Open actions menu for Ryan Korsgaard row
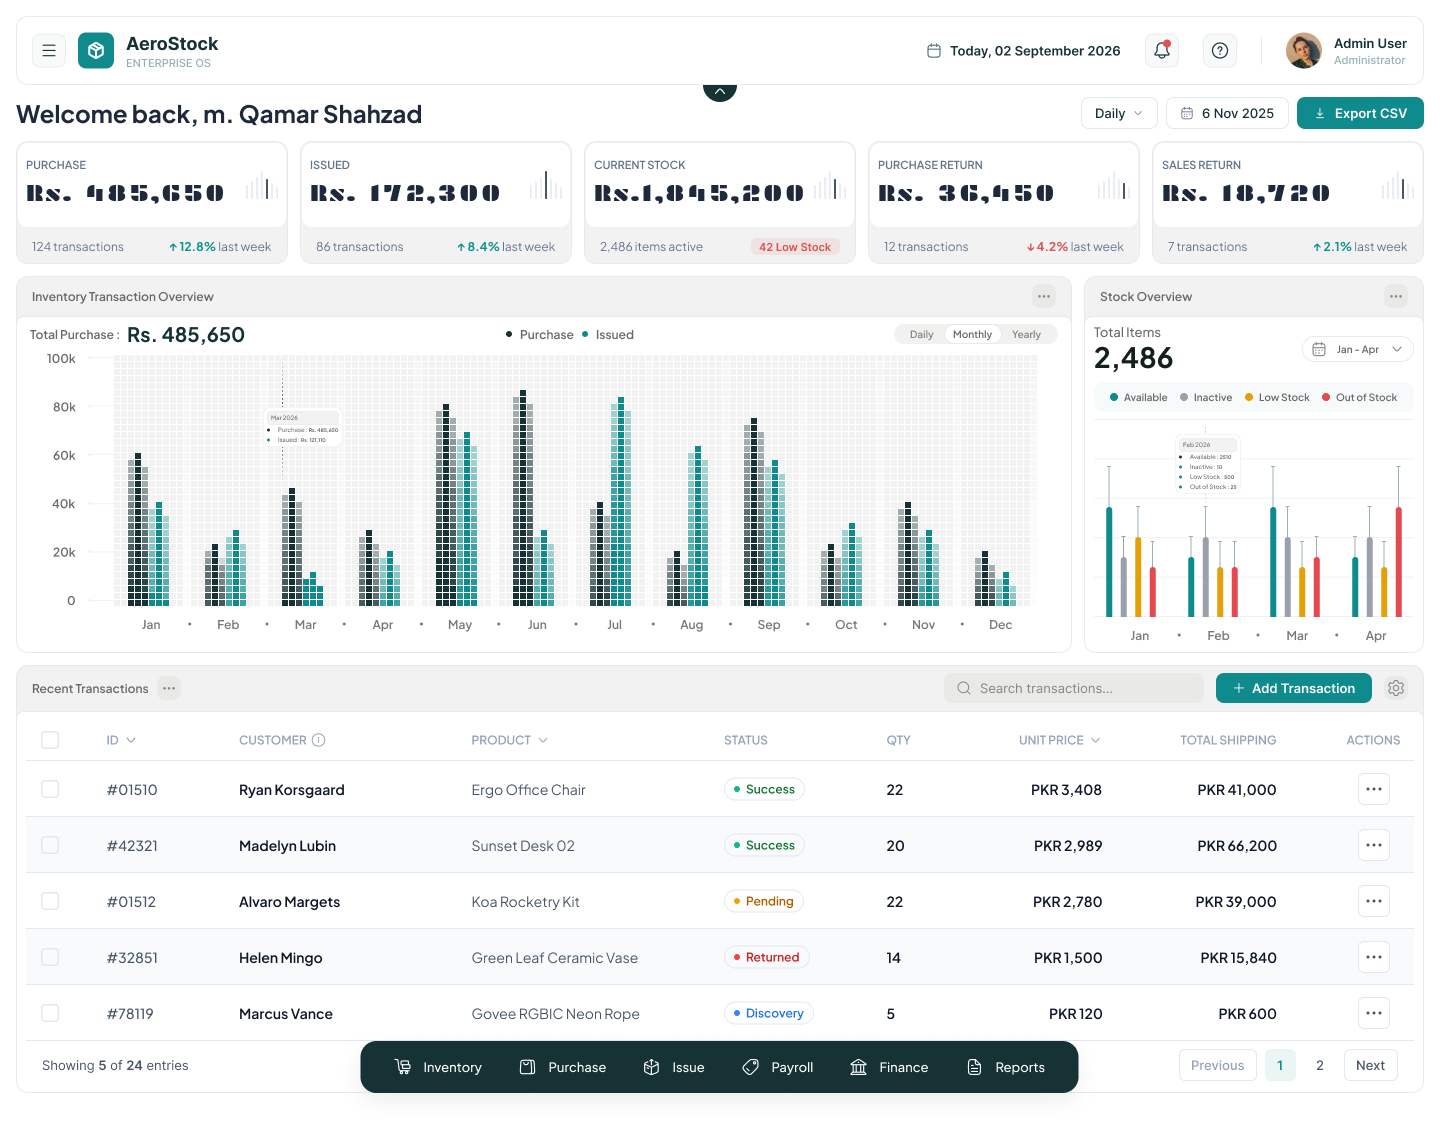 tap(1374, 789)
